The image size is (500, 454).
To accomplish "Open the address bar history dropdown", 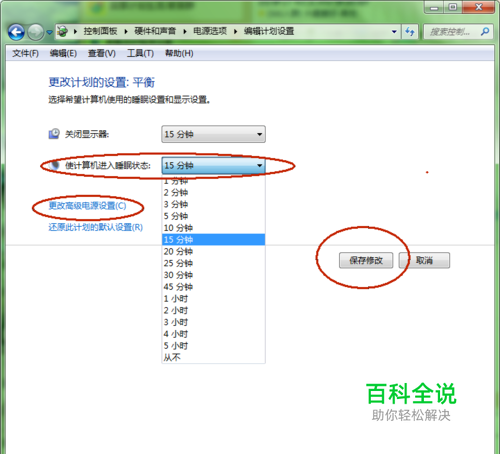I will (x=394, y=32).
